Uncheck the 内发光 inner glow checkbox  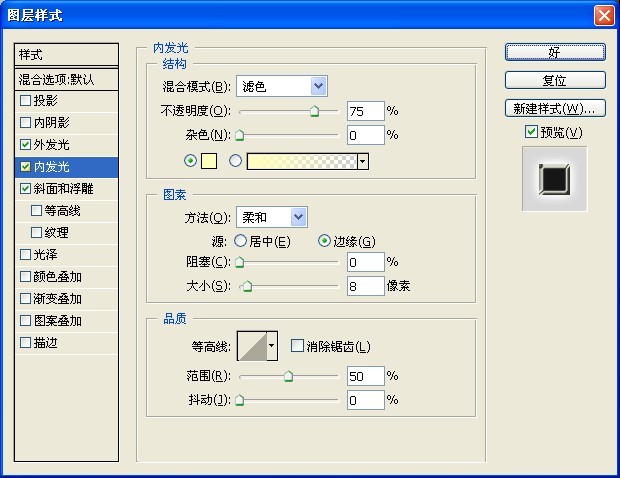click(x=25, y=167)
